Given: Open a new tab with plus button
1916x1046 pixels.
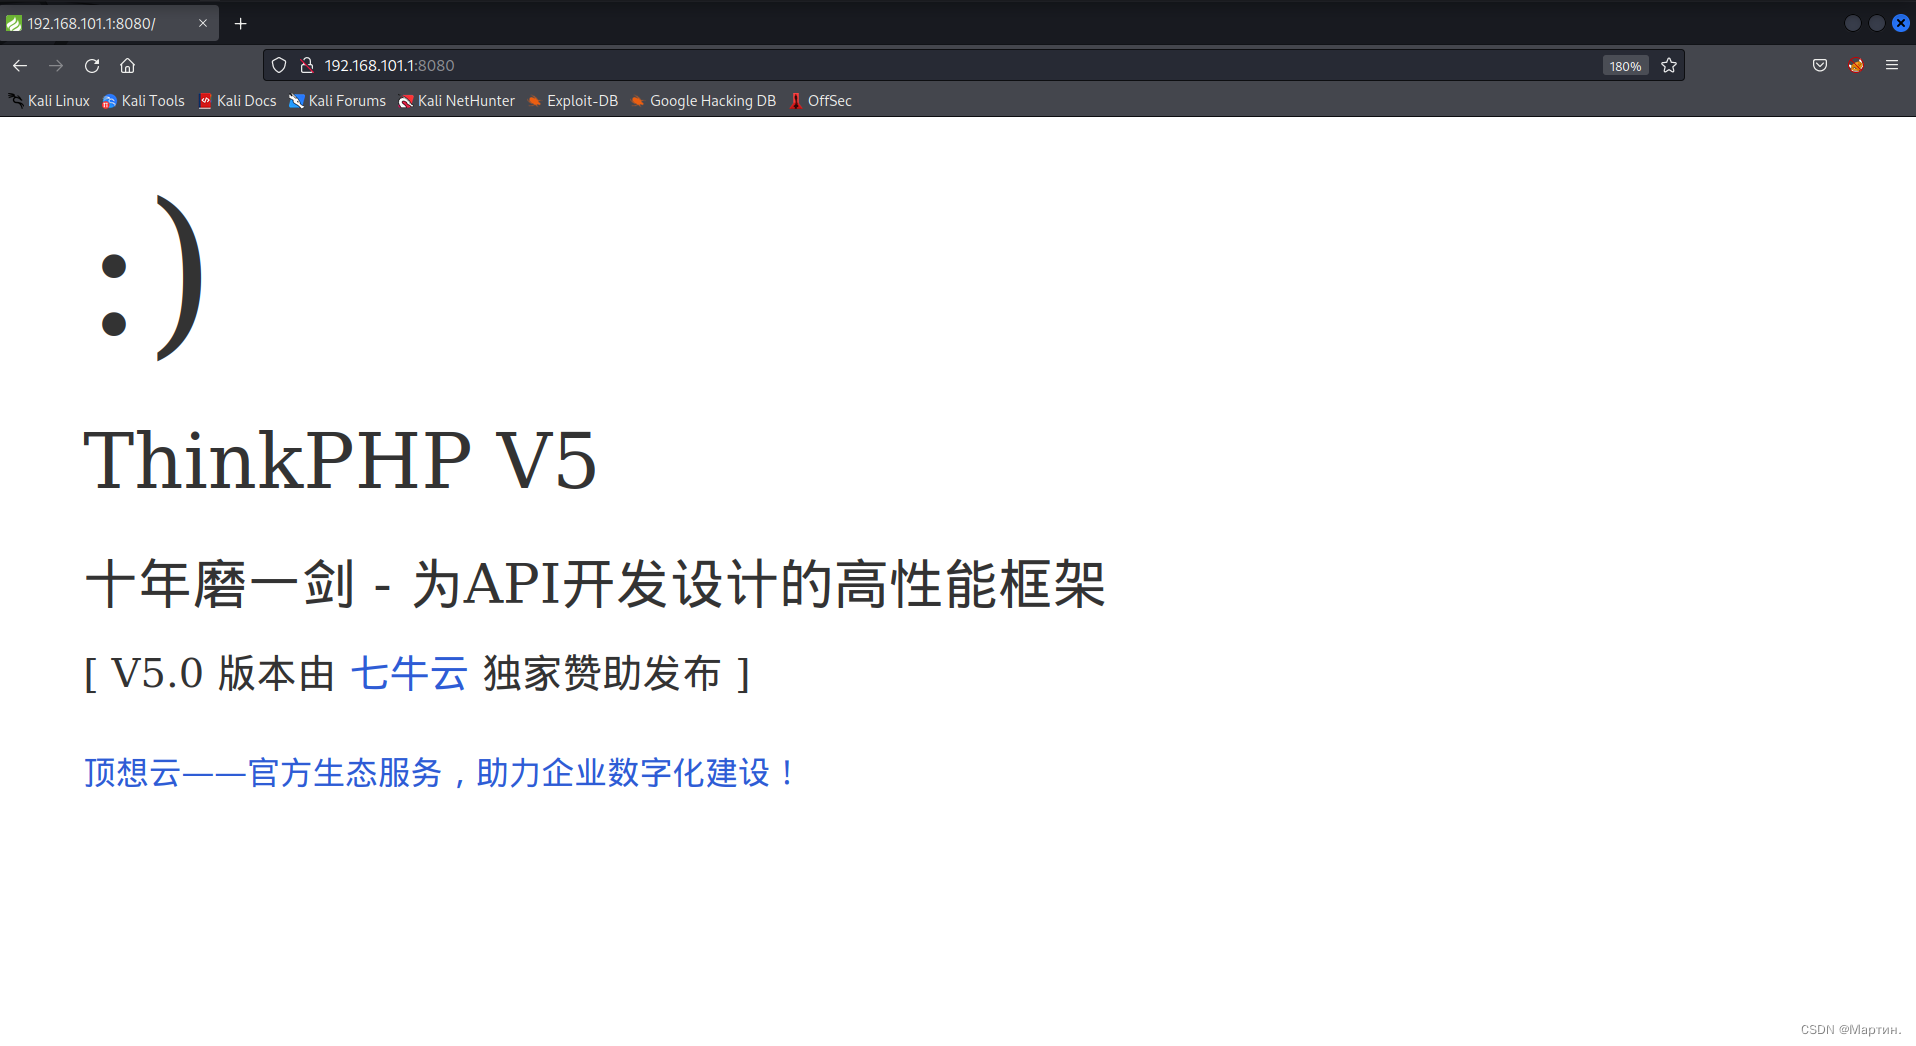Looking at the screenshot, I should point(241,23).
